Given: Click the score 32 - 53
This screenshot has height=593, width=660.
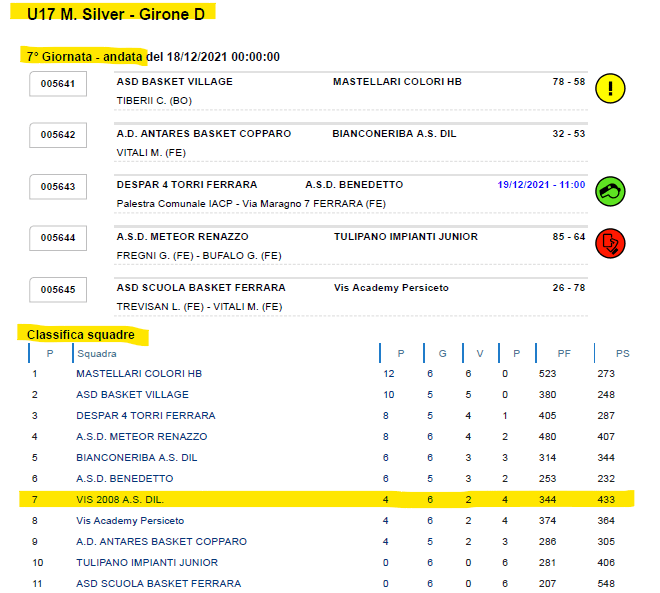Looking at the screenshot, I should (569, 133).
